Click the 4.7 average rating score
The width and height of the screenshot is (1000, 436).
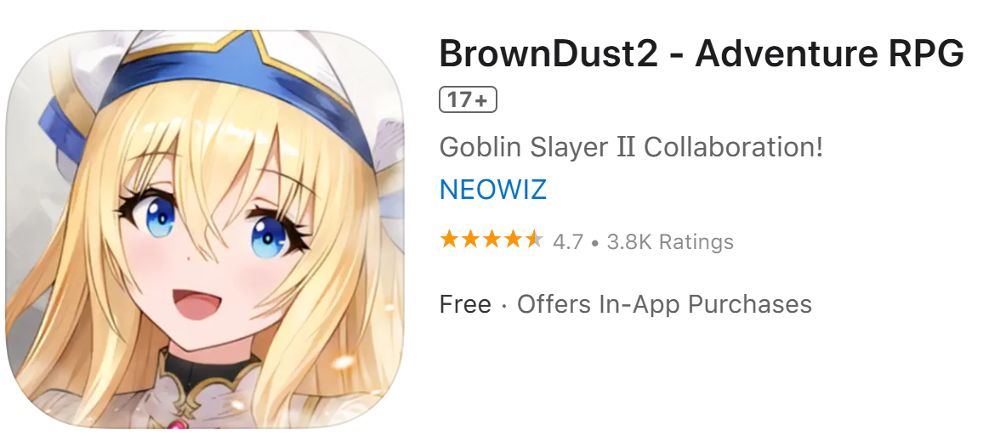pos(568,242)
